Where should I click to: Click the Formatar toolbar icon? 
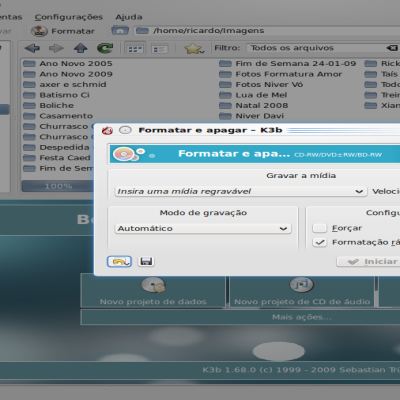pyautogui.click(x=39, y=31)
